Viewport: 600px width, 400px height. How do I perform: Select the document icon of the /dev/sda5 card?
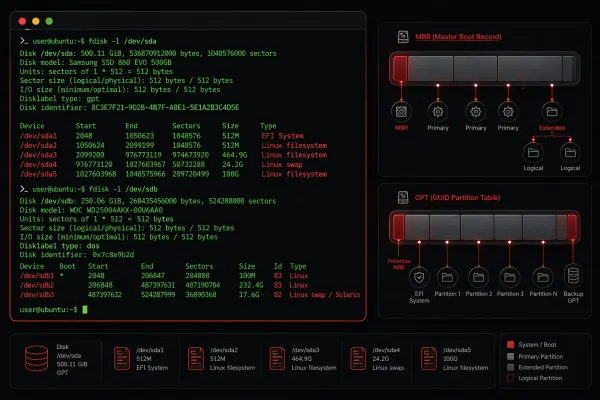click(429, 359)
